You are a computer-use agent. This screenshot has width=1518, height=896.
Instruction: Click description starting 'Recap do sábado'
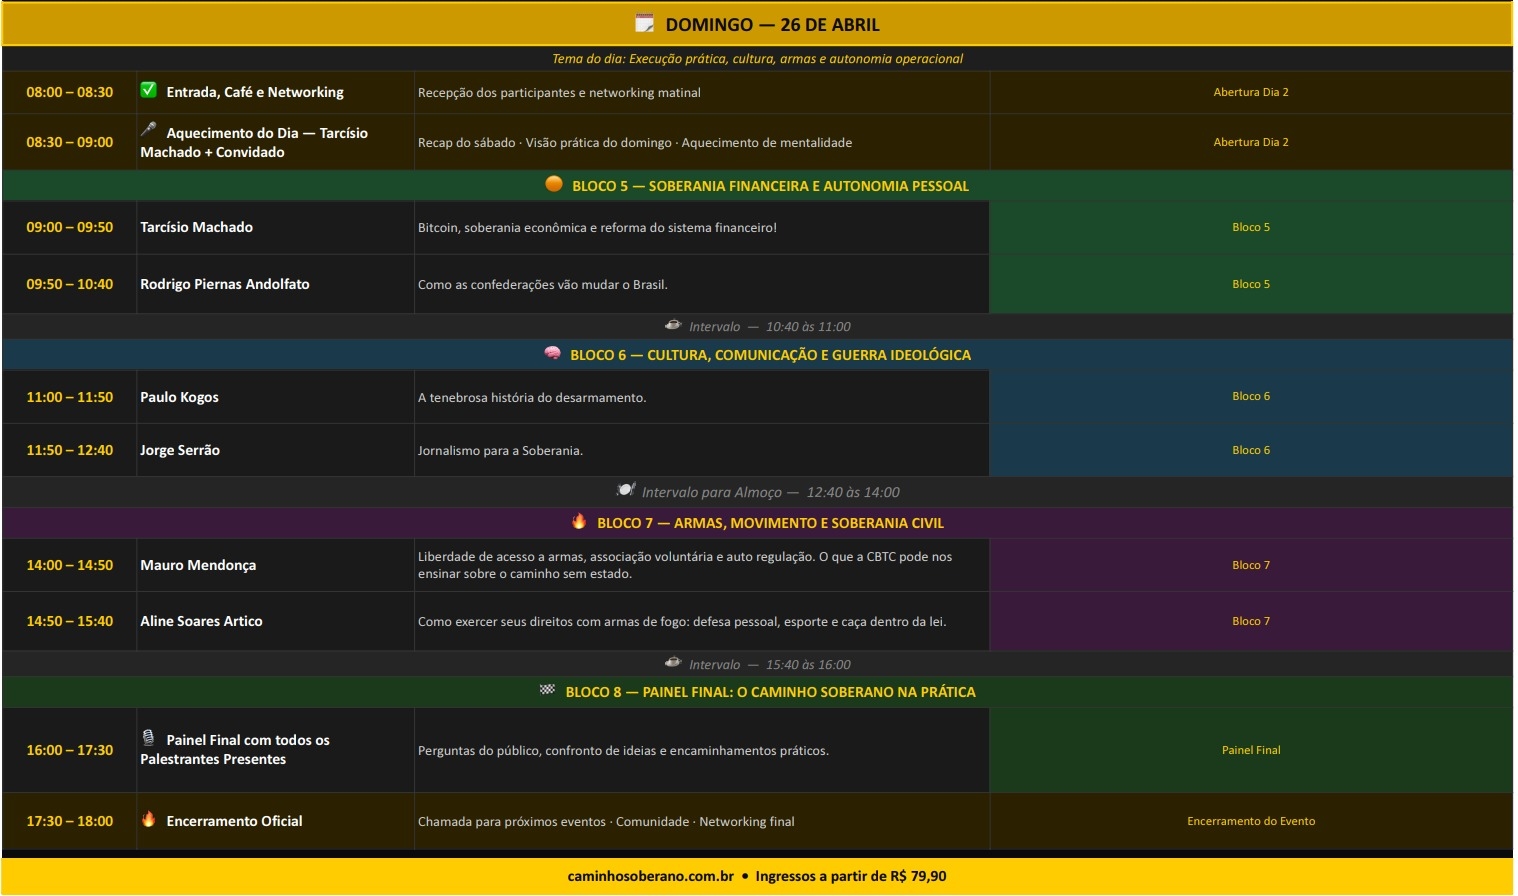click(635, 143)
